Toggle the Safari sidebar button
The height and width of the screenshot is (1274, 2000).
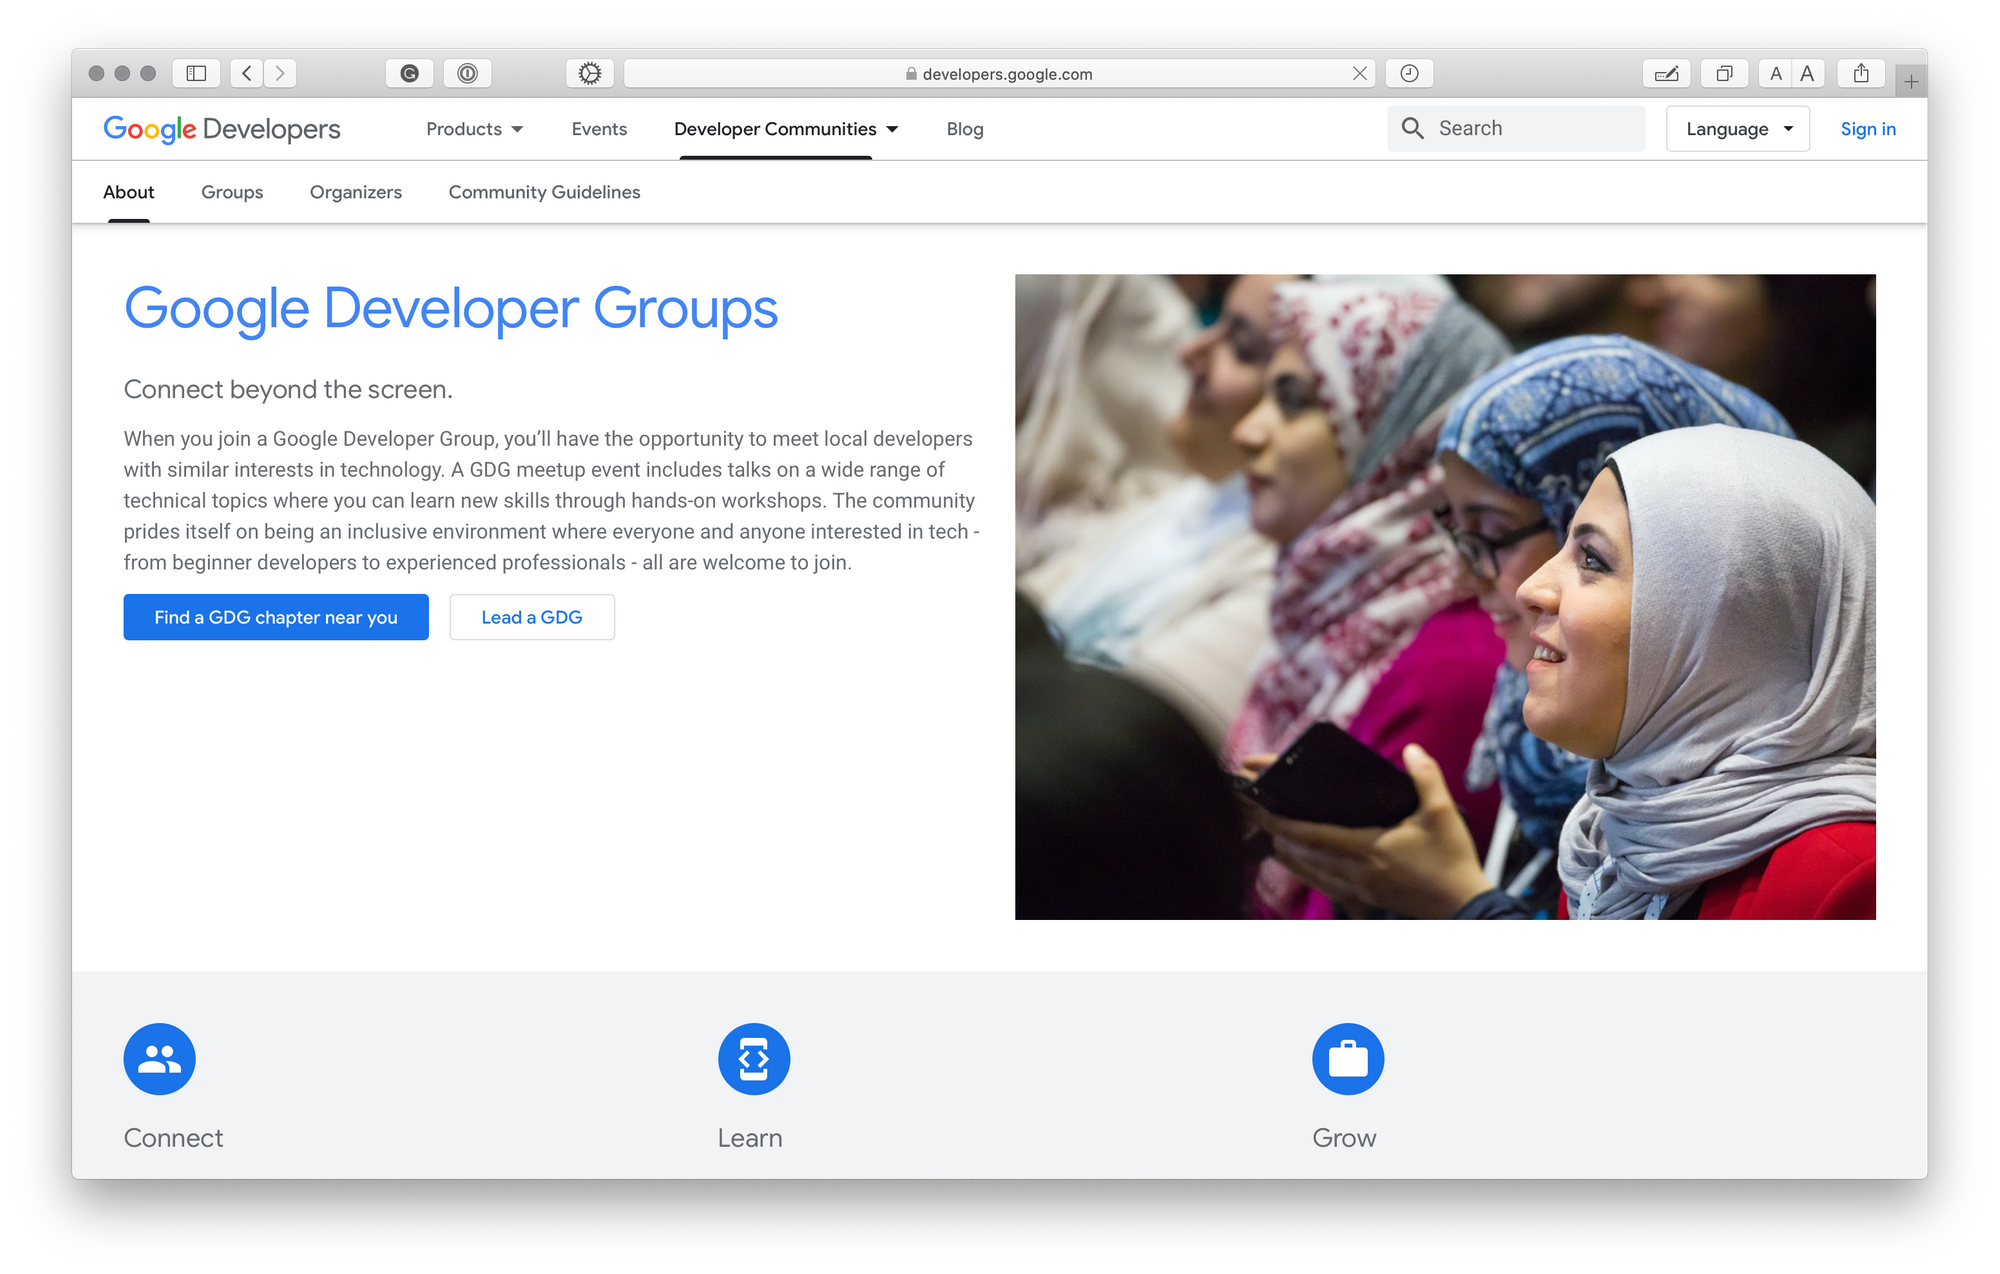coord(196,73)
